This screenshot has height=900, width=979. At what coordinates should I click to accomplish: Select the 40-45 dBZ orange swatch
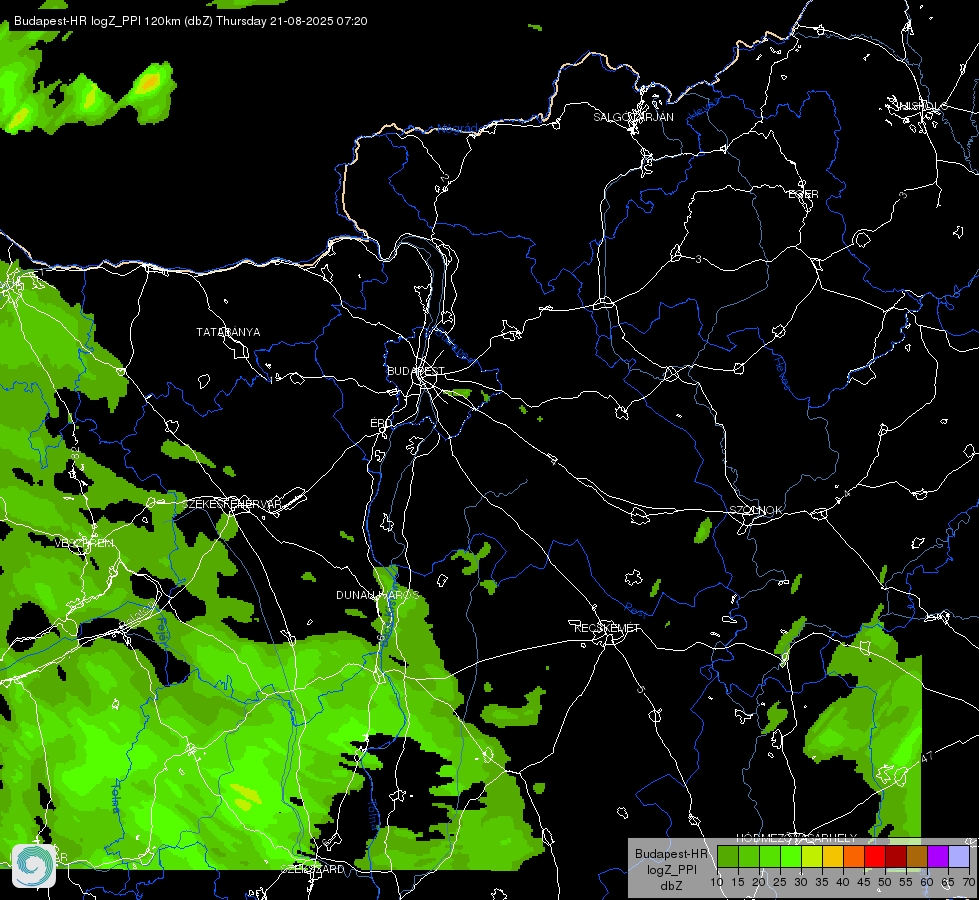[x=854, y=856]
